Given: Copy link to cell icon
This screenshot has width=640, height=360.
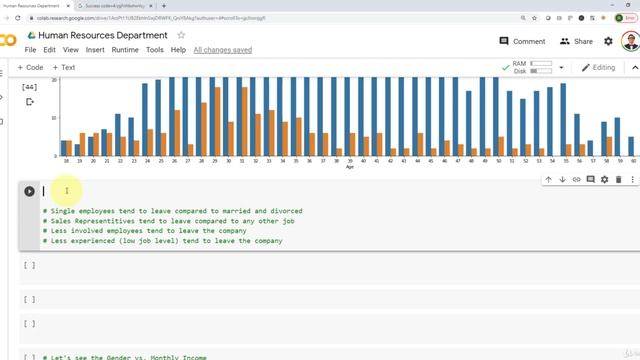Looking at the screenshot, I should tap(576, 180).
